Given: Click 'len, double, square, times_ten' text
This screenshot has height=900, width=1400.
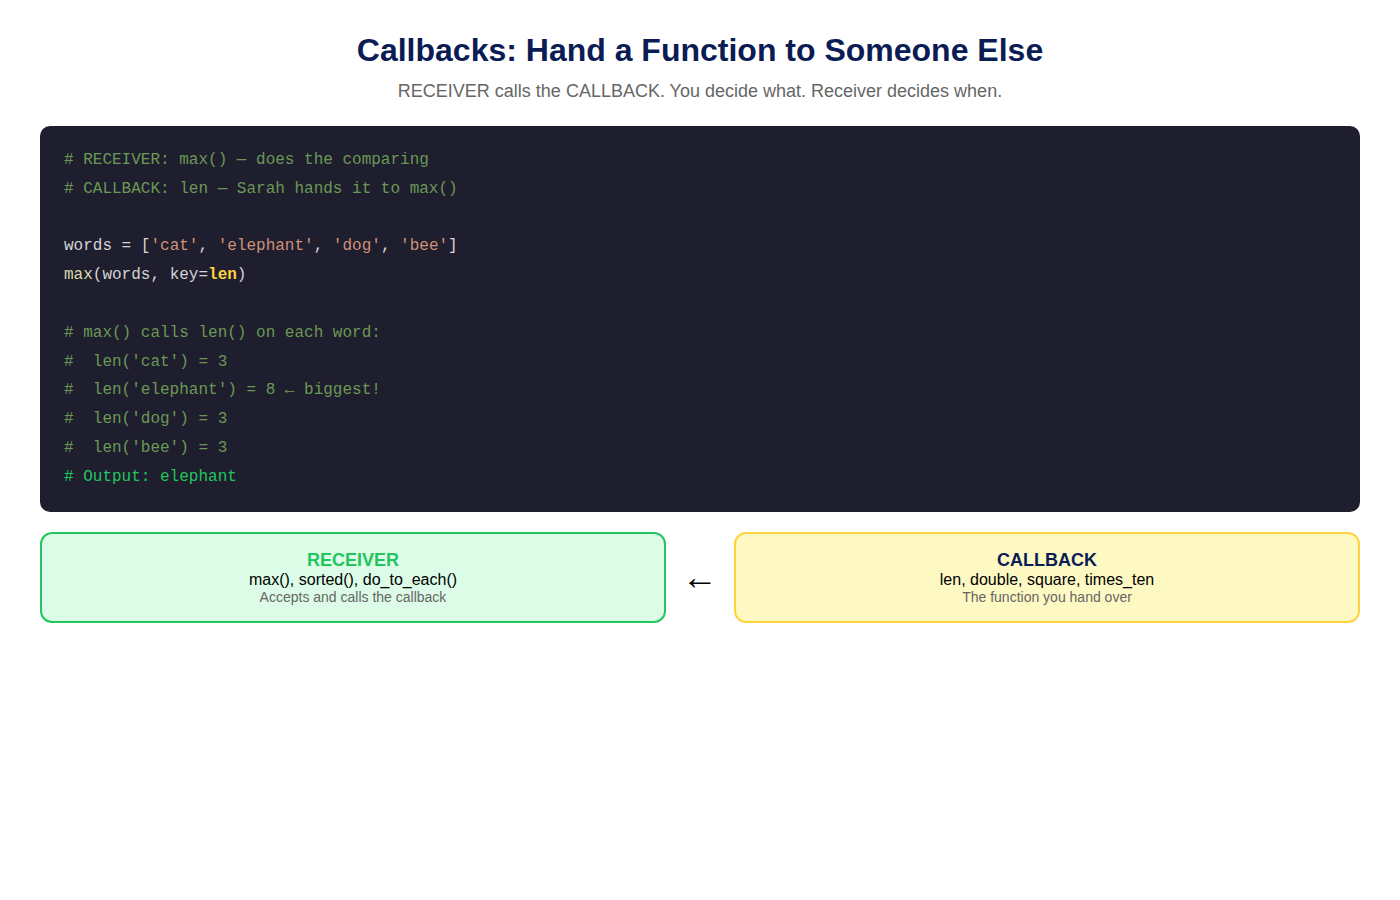Looking at the screenshot, I should (1047, 580).
